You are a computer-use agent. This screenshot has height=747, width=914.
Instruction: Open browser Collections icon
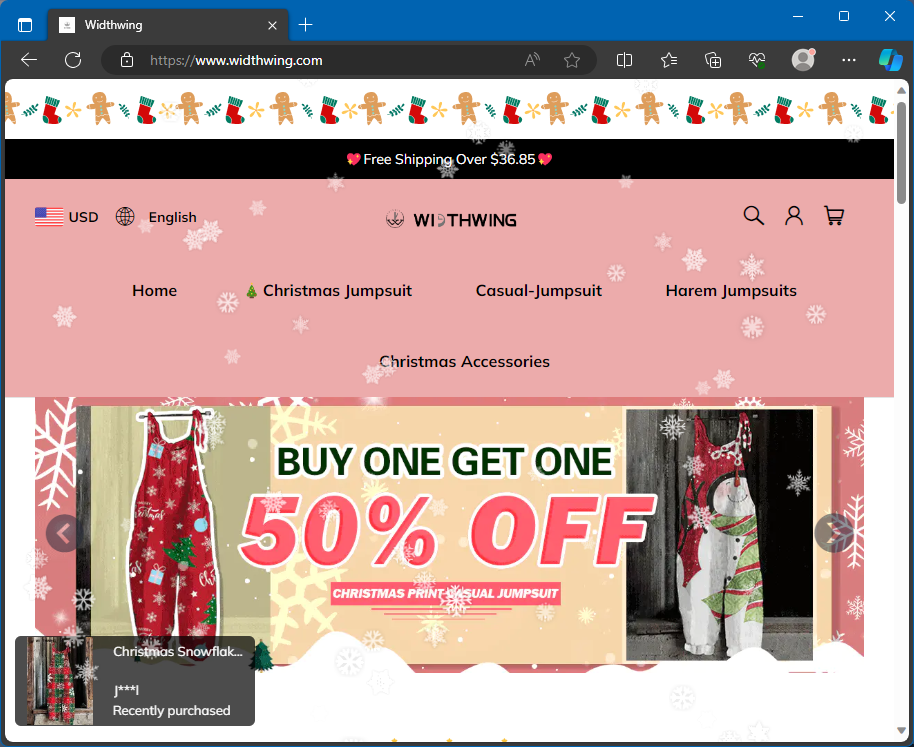[713, 60]
